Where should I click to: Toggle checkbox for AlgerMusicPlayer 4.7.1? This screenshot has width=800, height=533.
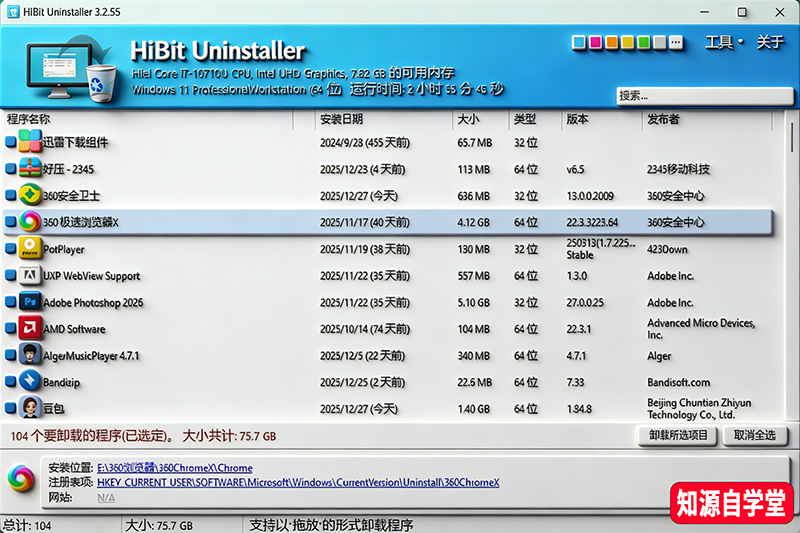coord(10,355)
